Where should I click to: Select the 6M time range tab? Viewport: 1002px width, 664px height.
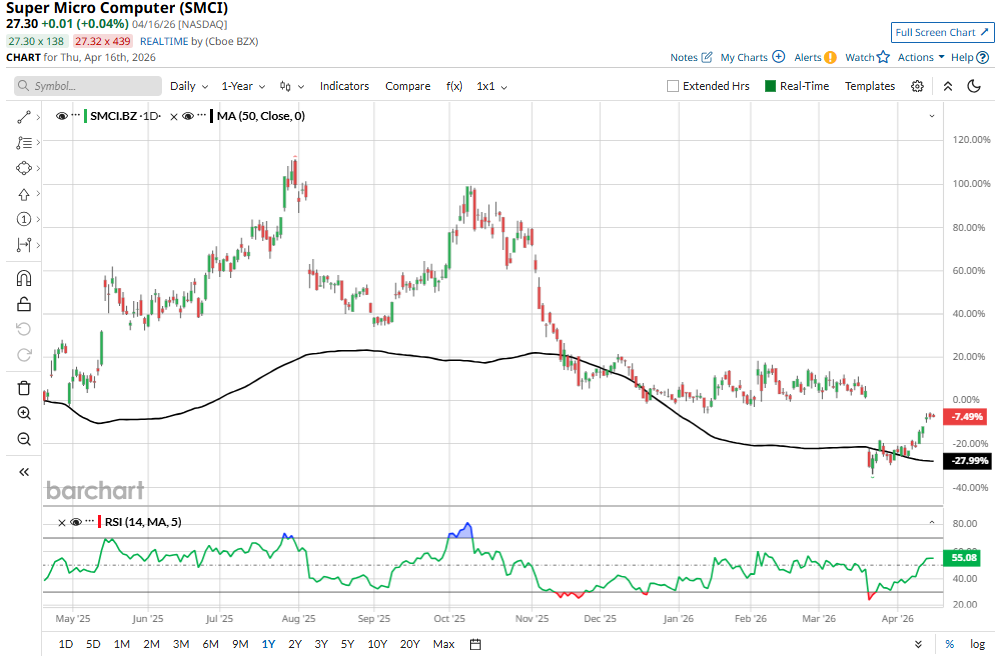tap(210, 644)
